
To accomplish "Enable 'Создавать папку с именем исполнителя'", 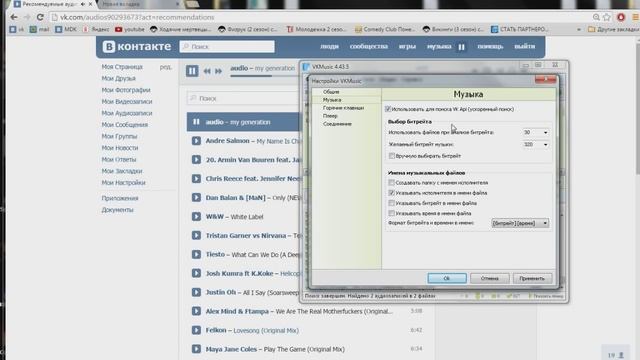I will pyautogui.click(x=391, y=183).
